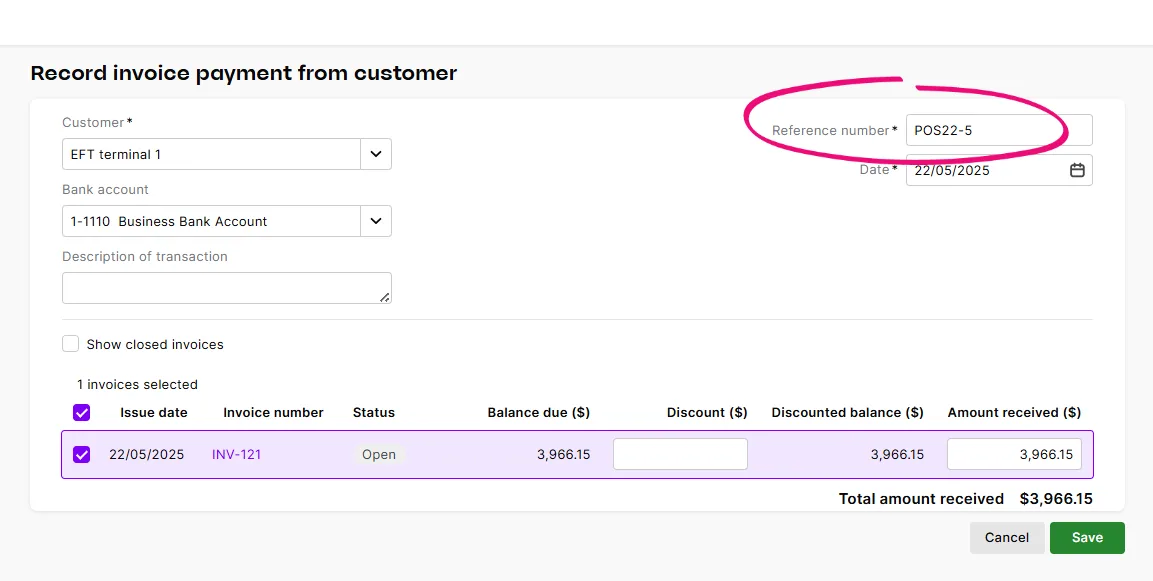Open invoice INV-121
The height and width of the screenshot is (581, 1153).
tap(236, 453)
